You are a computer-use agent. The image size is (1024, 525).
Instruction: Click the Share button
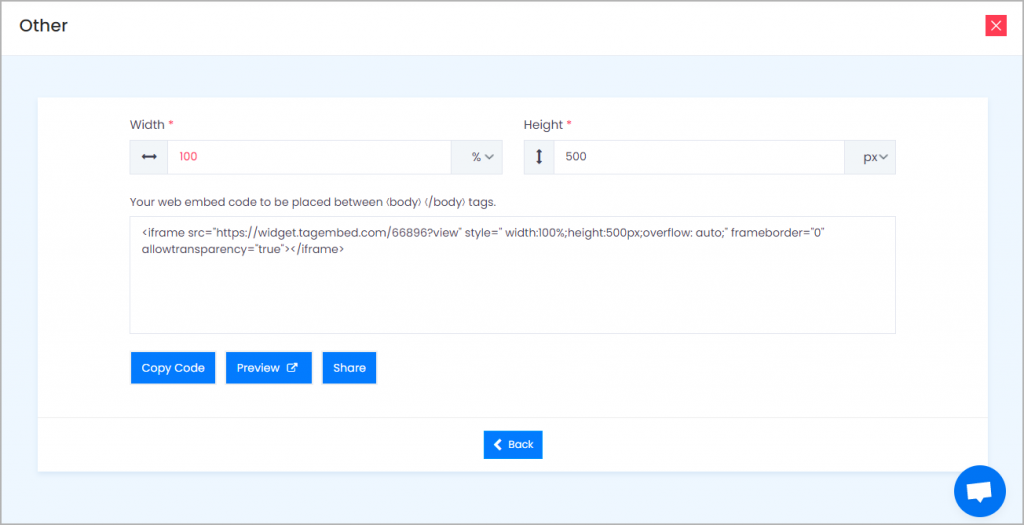point(349,368)
